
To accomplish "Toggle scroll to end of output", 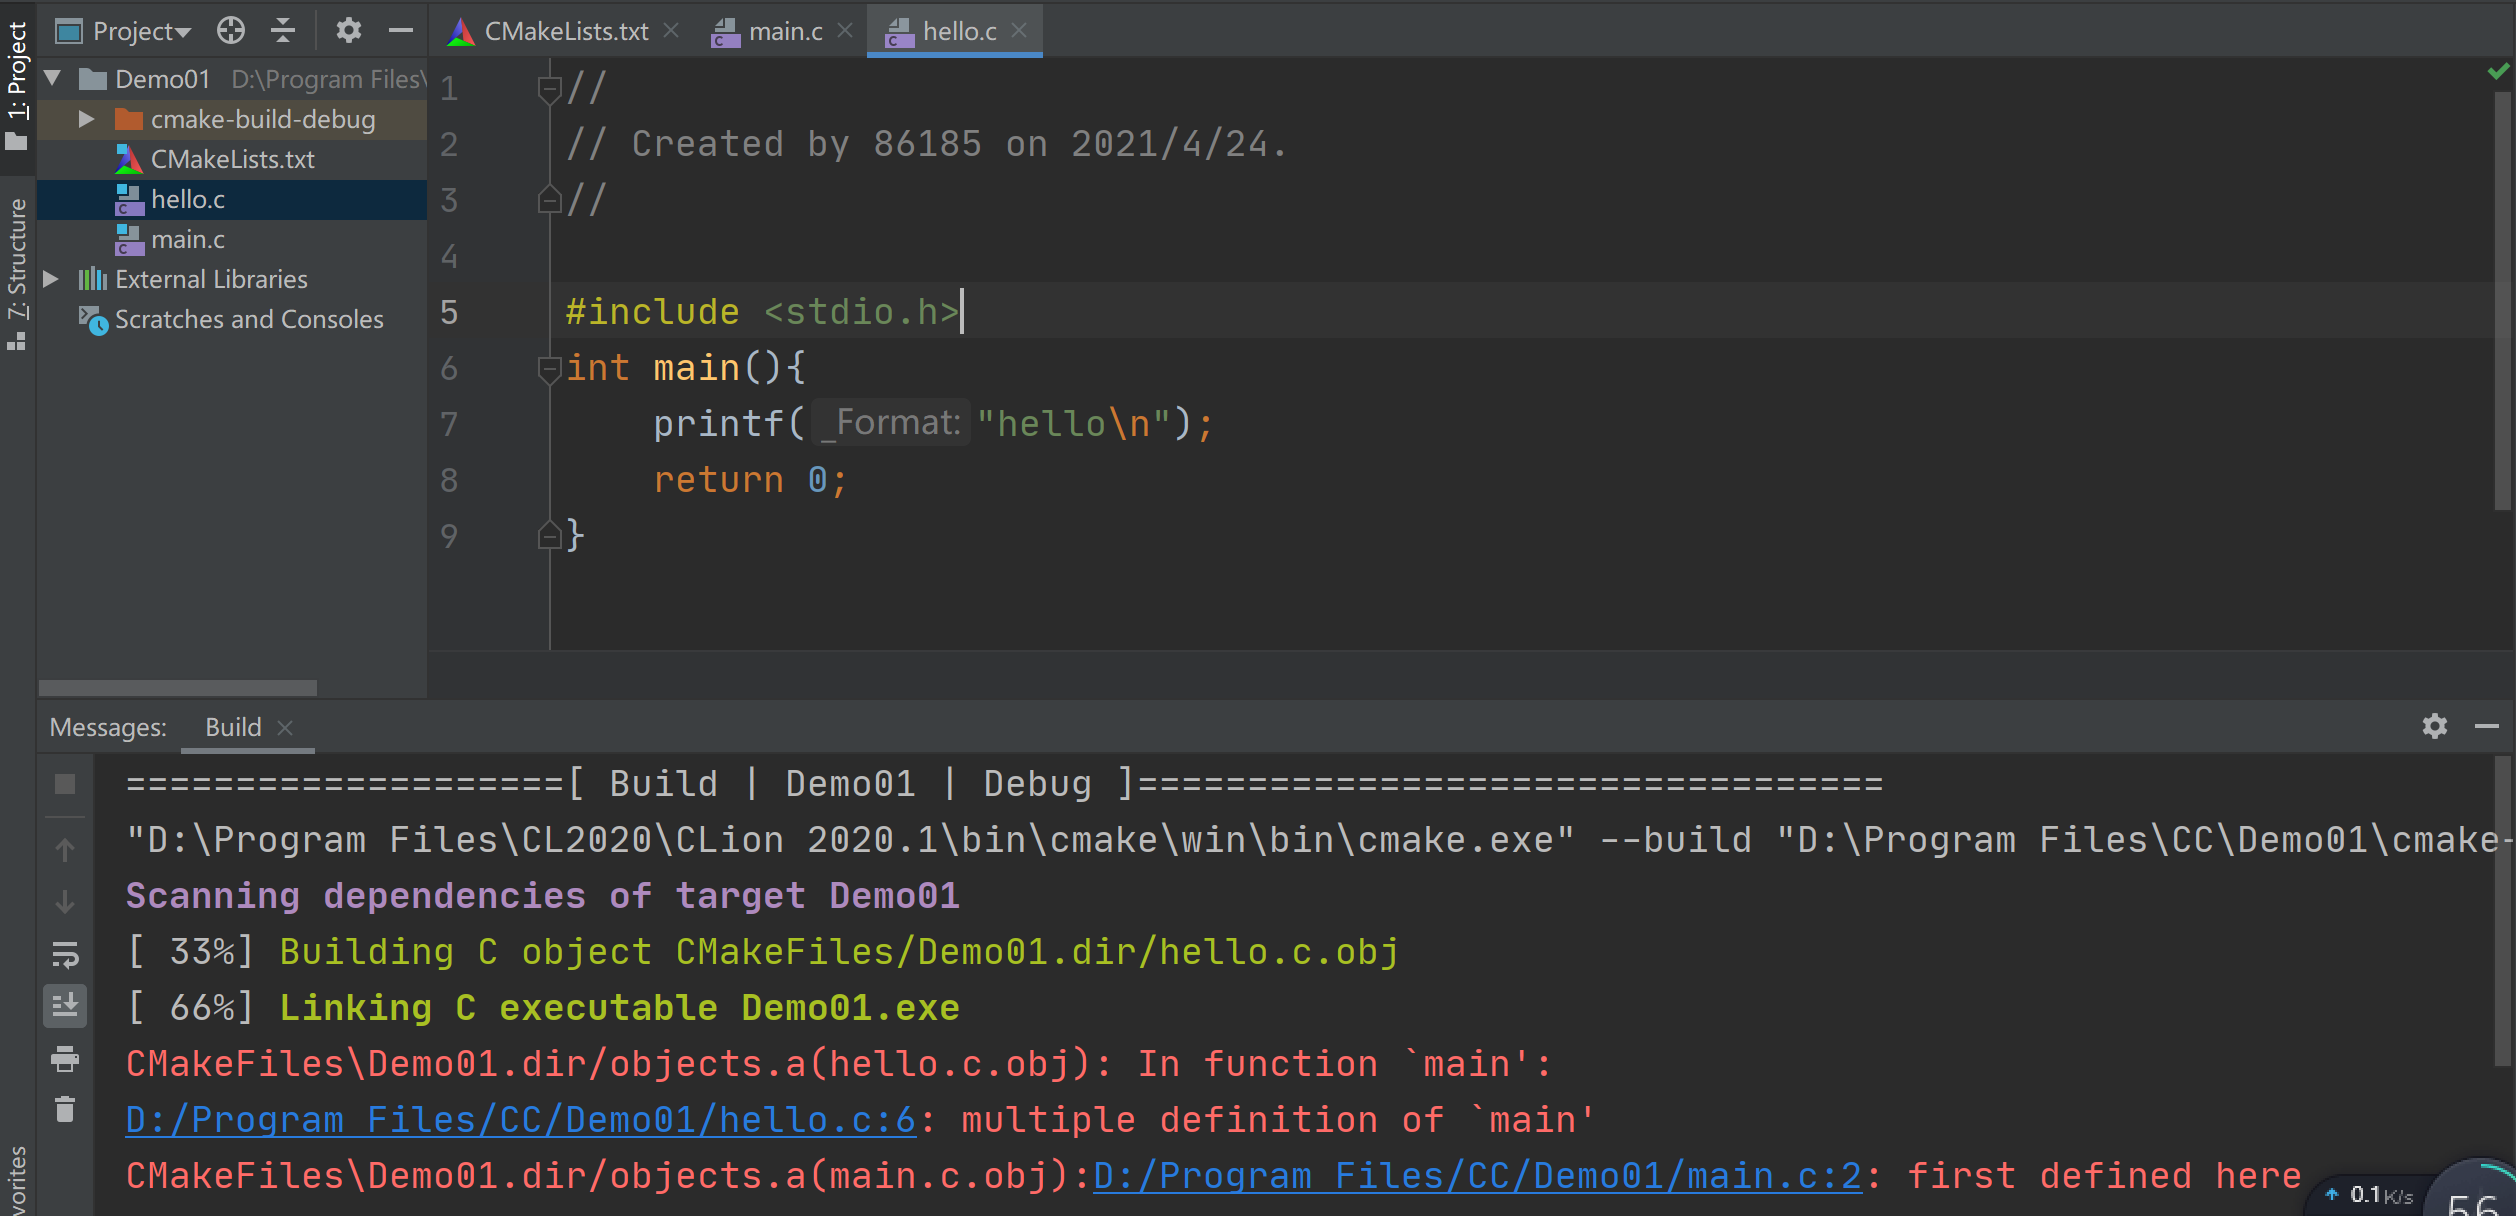I will click(x=65, y=1005).
